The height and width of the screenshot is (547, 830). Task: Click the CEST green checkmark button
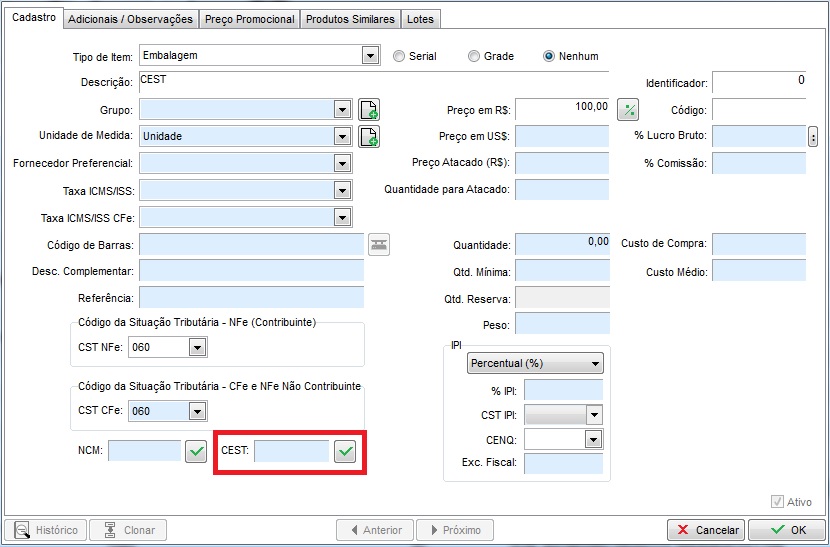pyautogui.click(x=345, y=452)
